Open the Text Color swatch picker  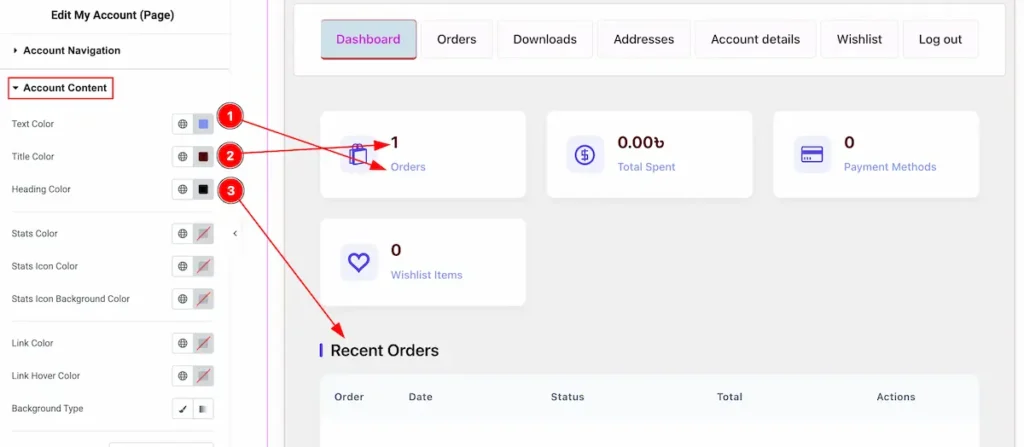click(203, 124)
